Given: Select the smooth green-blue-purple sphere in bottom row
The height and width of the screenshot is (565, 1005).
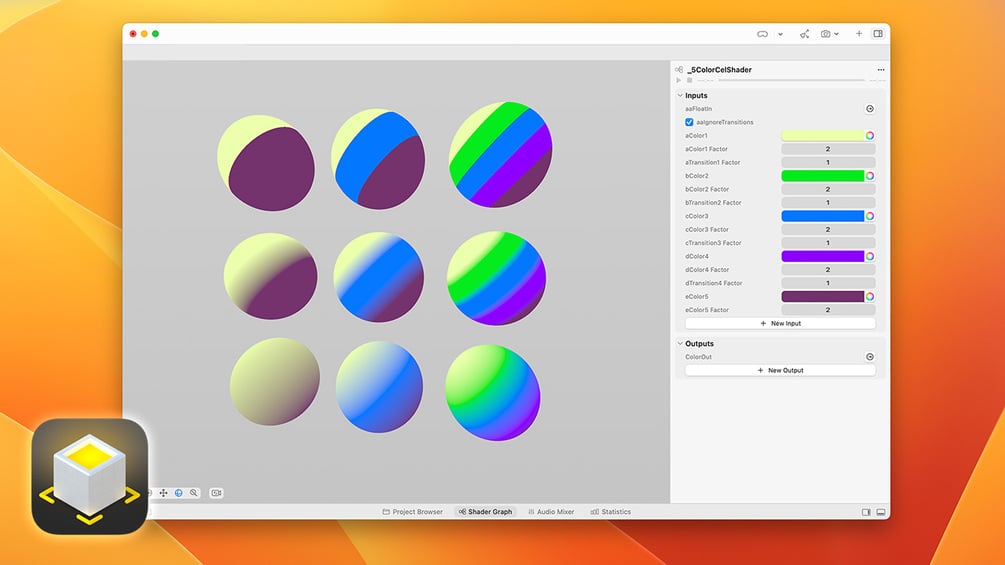Looking at the screenshot, I should [493, 392].
